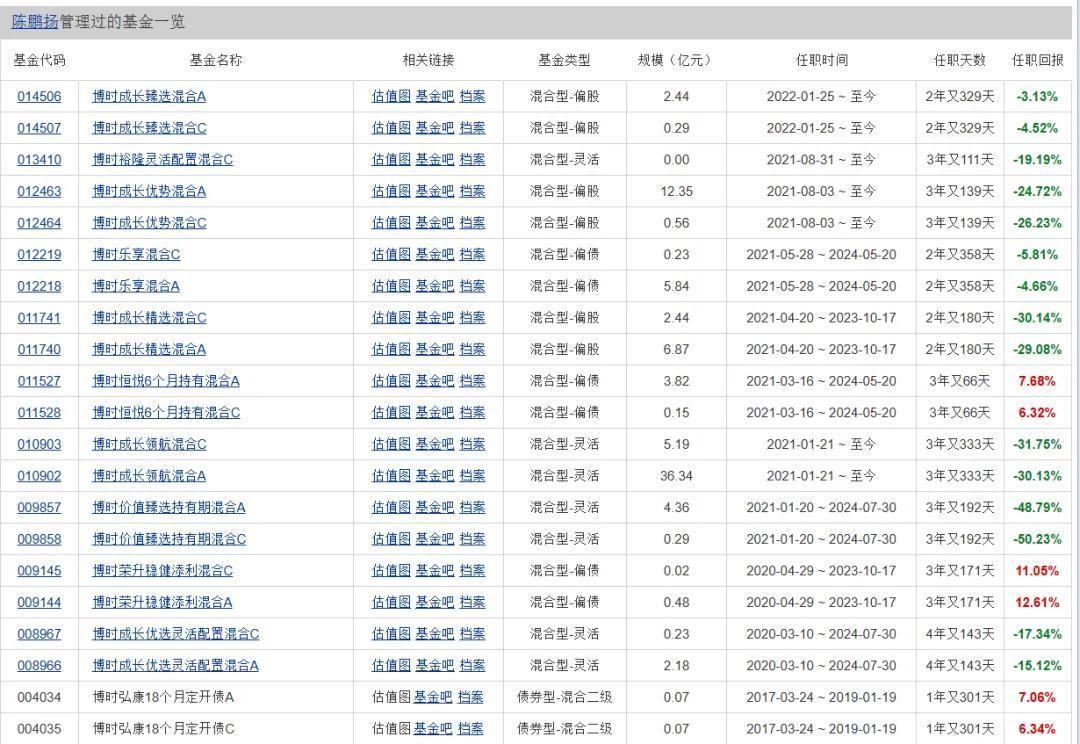Open fund code 012463 link
The width and height of the screenshot is (1080, 744).
39,192
